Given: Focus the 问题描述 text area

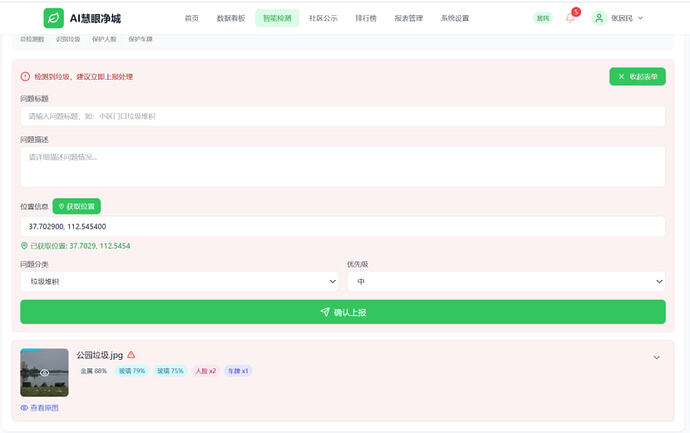Looking at the screenshot, I should (343, 167).
